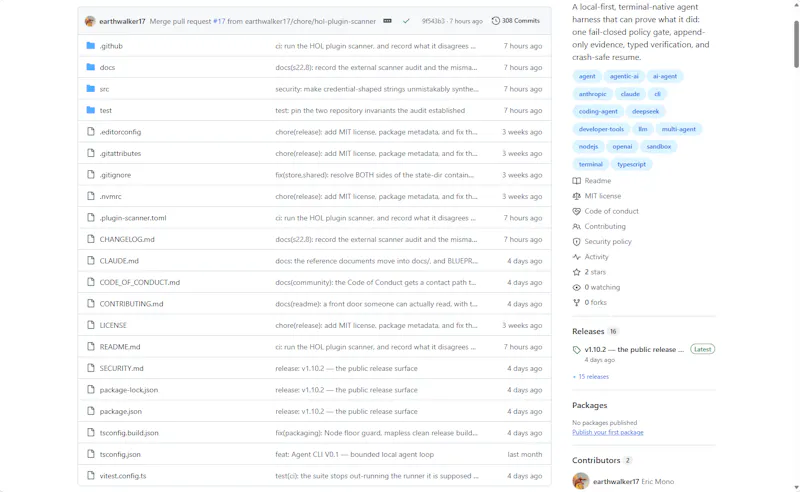
Task: Click the Contributing people icon
Action: (x=577, y=226)
